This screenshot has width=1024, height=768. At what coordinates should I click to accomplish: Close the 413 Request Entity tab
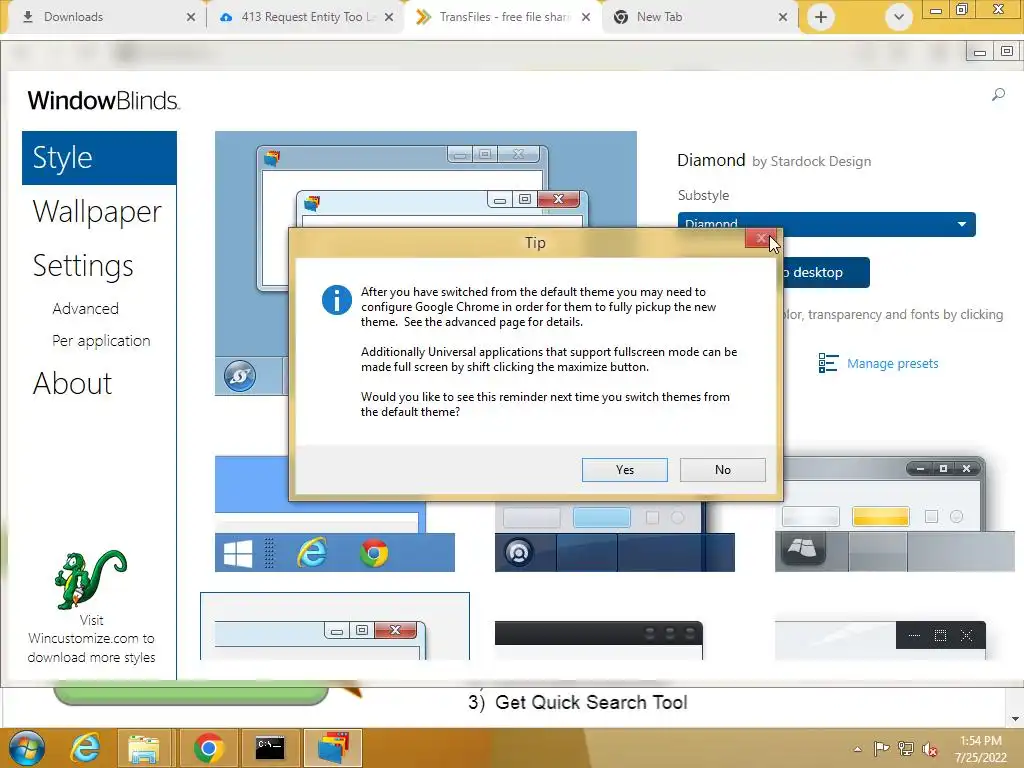389,17
